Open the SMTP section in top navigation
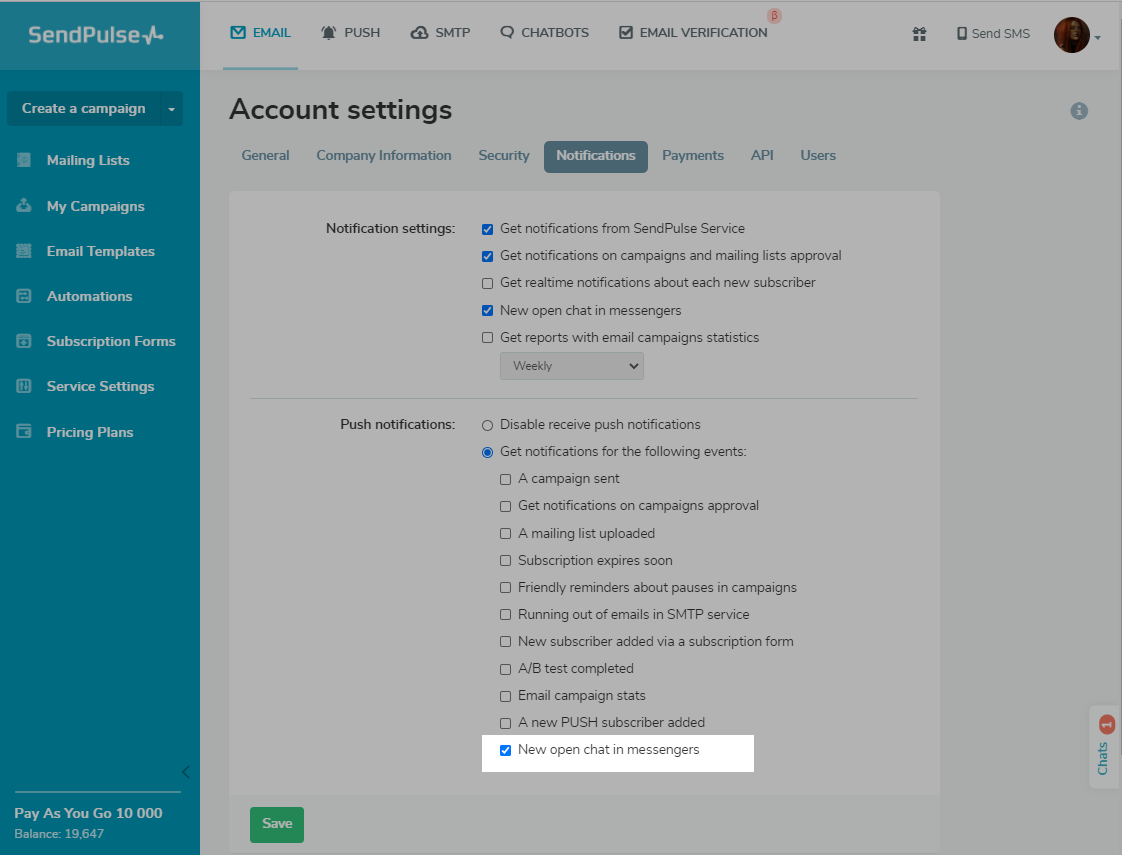1122x855 pixels. pos(440,33)
